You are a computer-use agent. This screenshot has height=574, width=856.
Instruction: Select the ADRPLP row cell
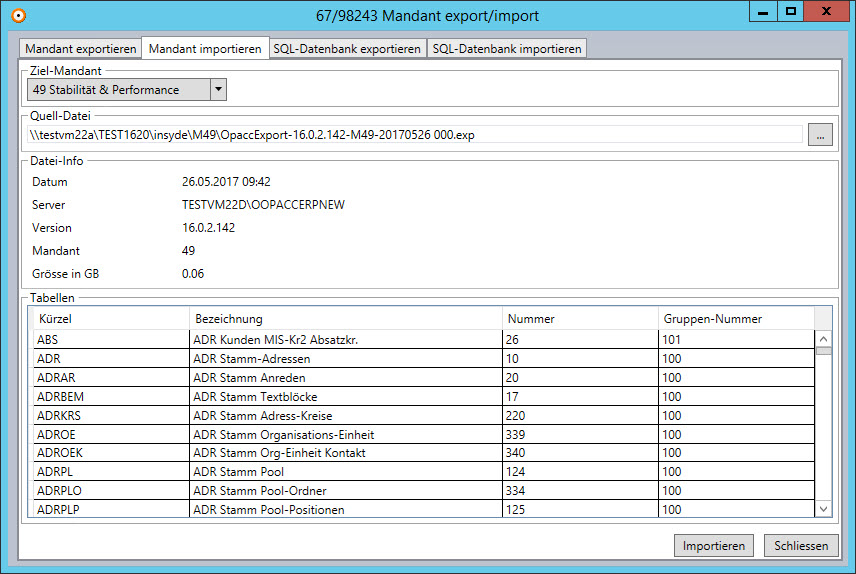(111, 509)
